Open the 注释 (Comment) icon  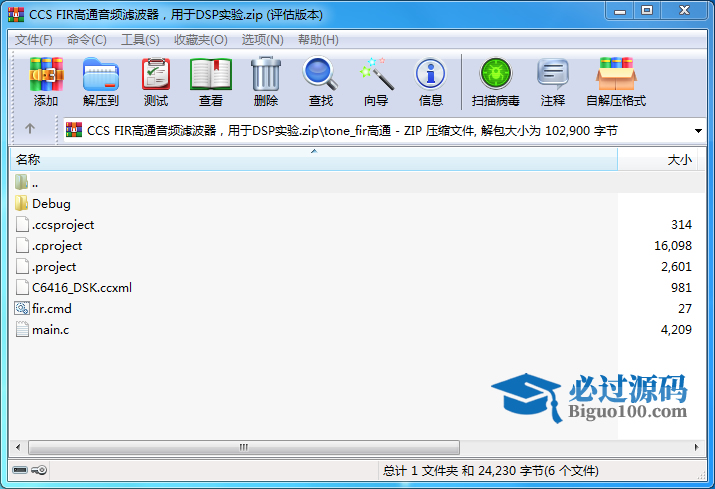click(x=553, y=74)
